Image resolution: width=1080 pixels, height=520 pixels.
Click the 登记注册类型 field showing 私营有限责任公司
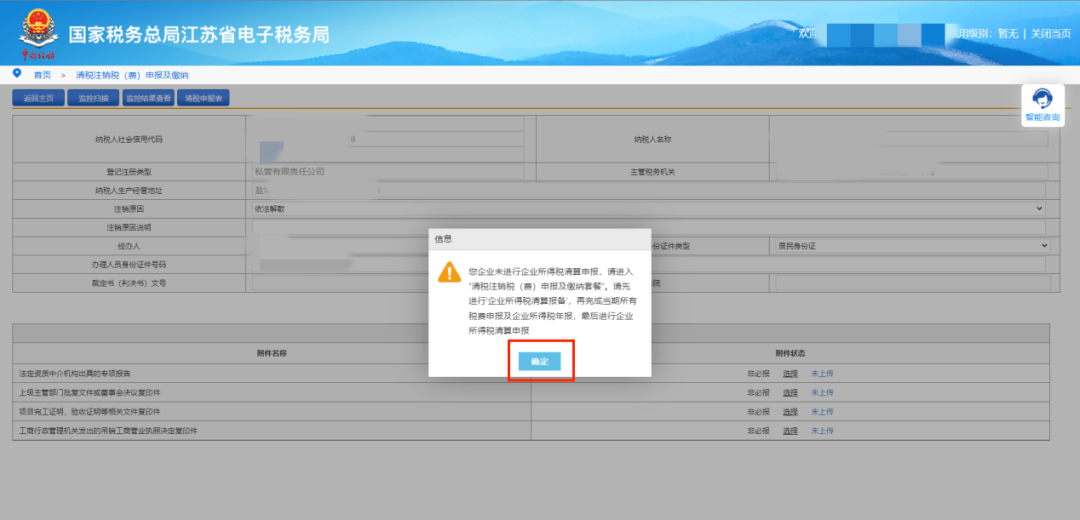pos(388,171)
